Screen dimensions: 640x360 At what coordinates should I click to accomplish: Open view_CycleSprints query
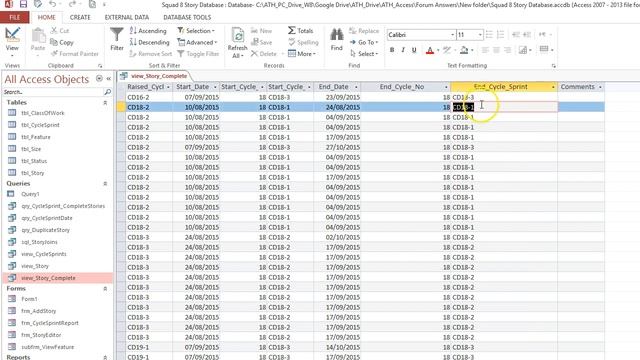point(44,254)
